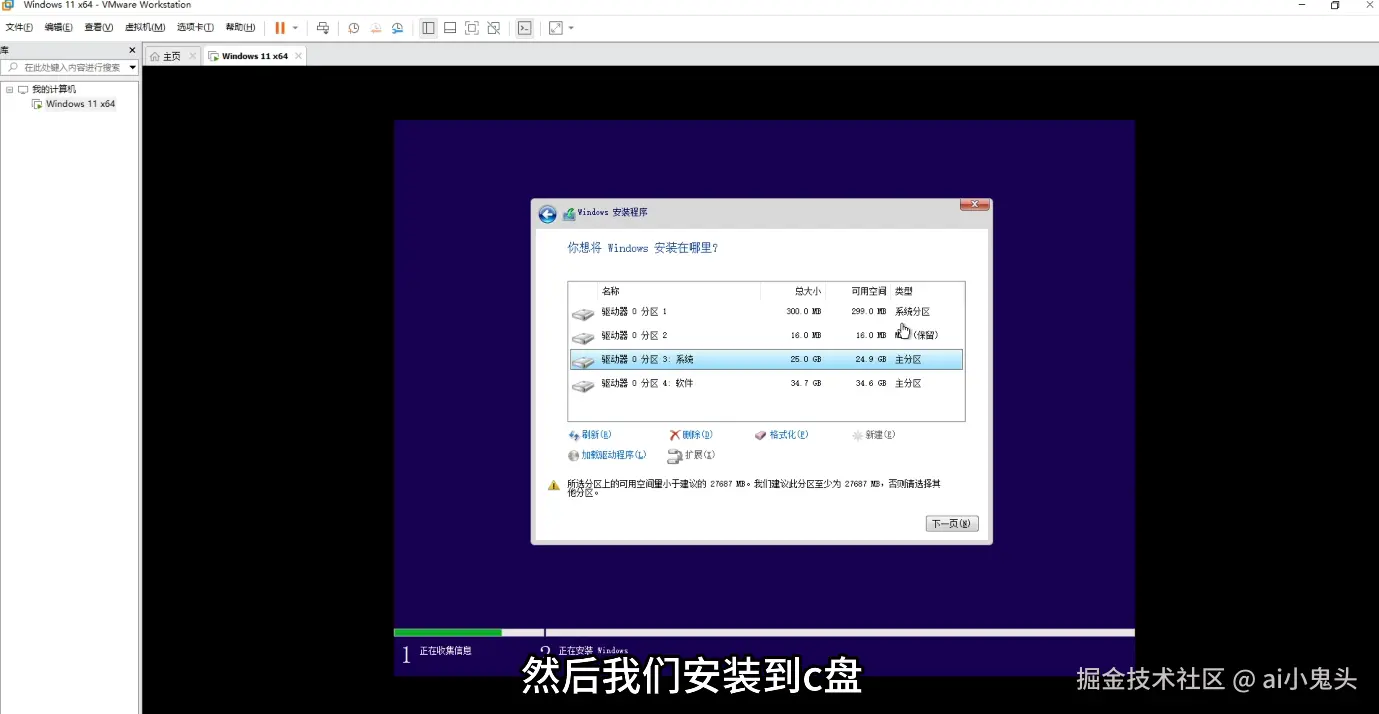Viewport: 1379px width, 714px height.
Task: Click the 下一页(N) button
Action: [952, 524]
